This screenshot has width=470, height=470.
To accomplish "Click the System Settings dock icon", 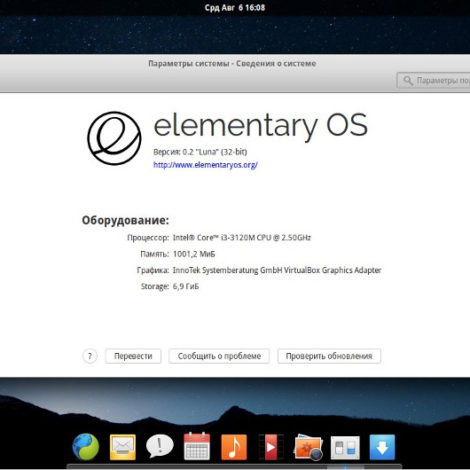I will tap(345, 447).
